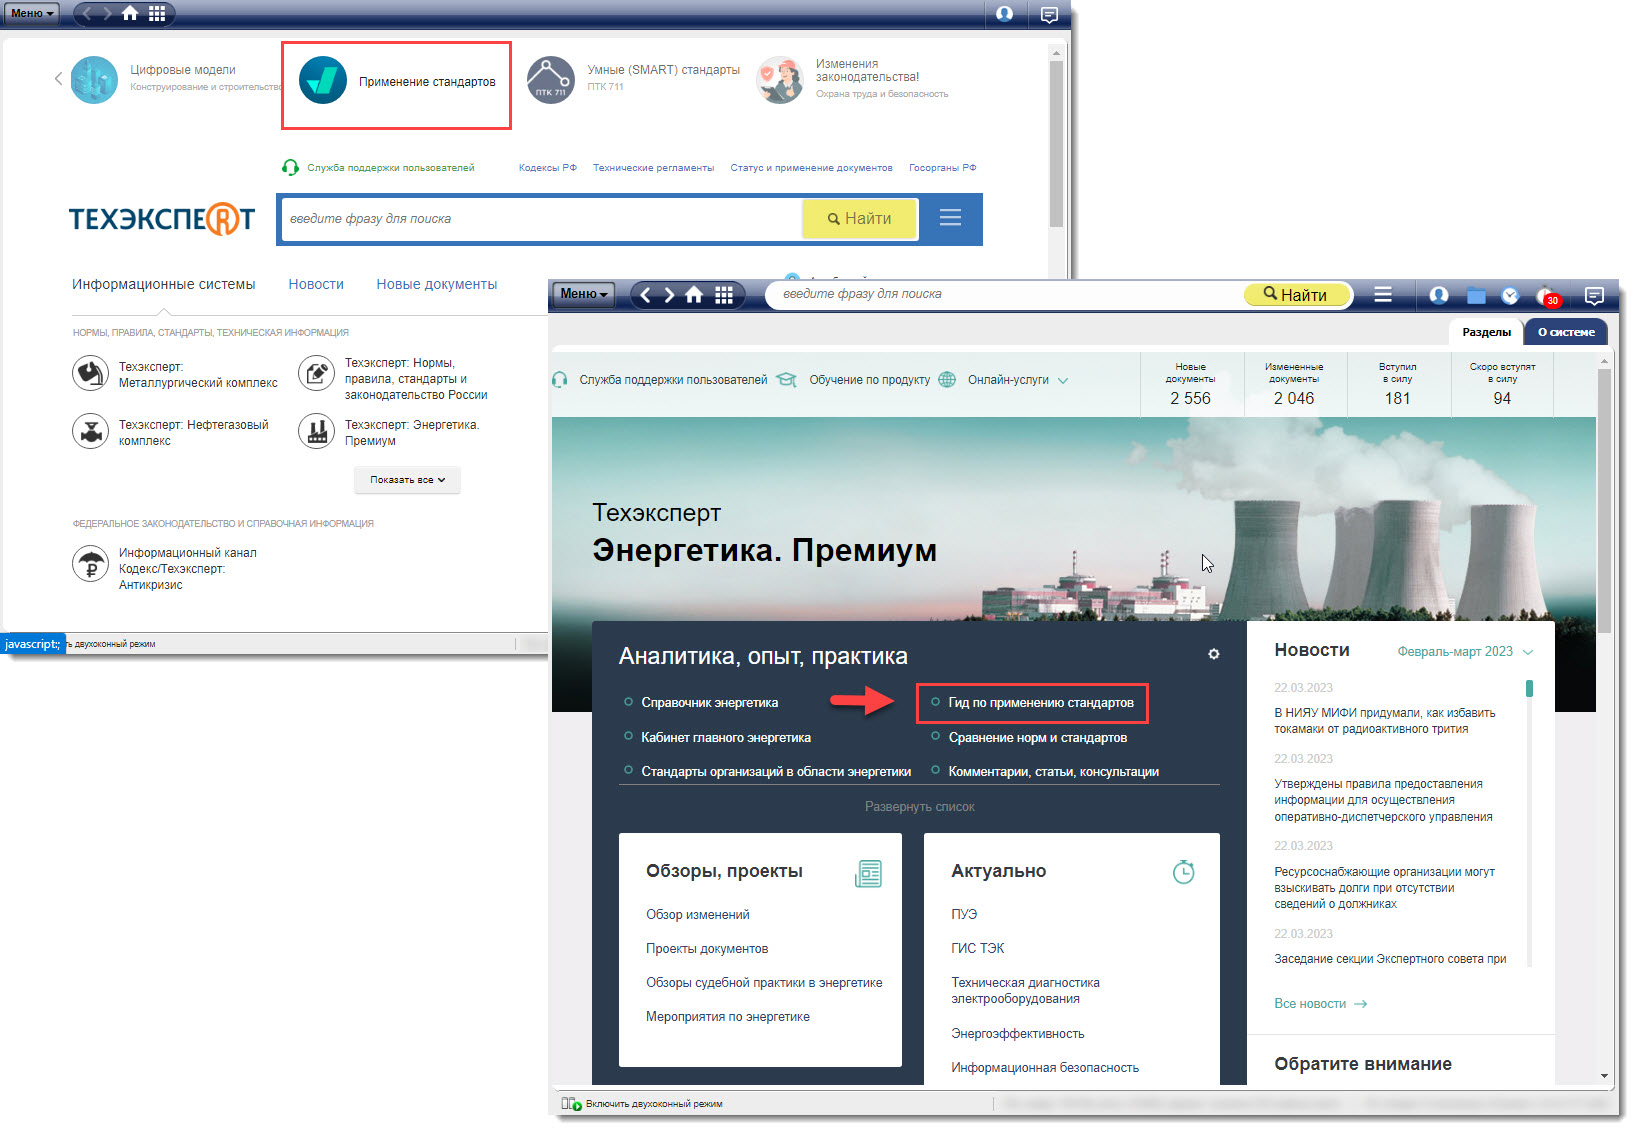
Task: Open ПУЭ link in Актуально card
Action: tap(964, 915)
